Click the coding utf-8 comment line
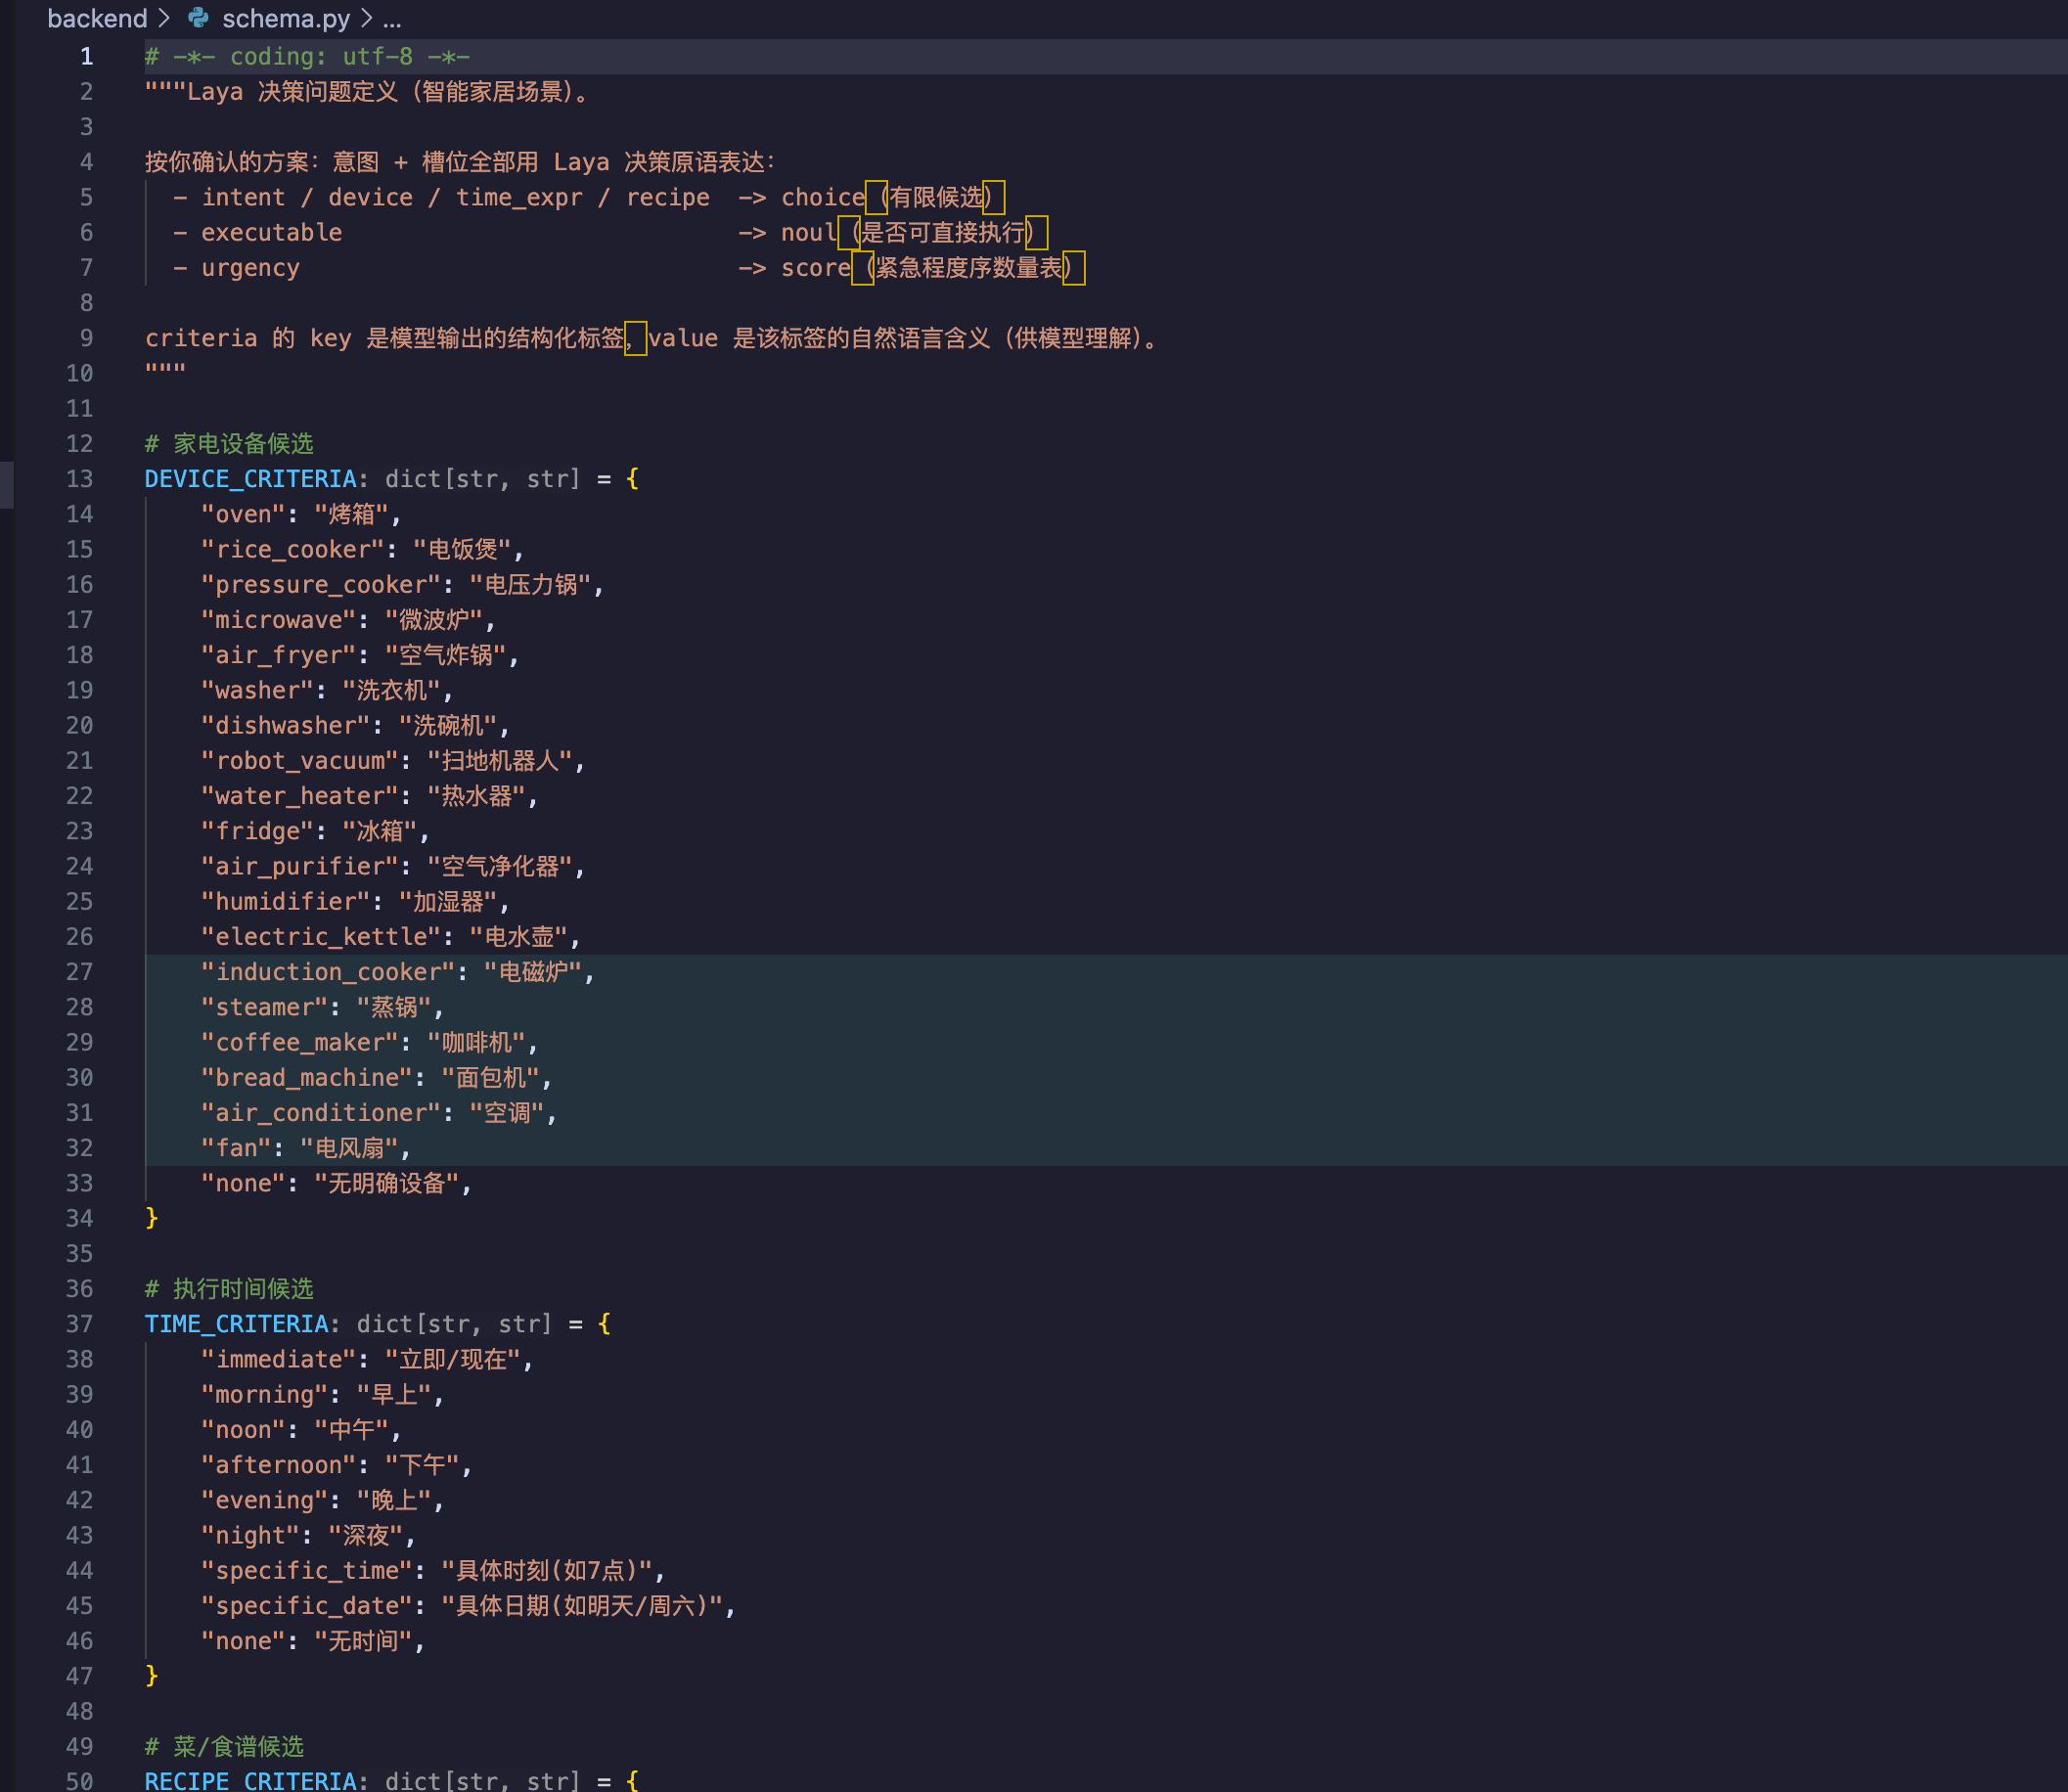This screenshot has height=1792, width=2068. pyautogui.click(x=308, y=57)
